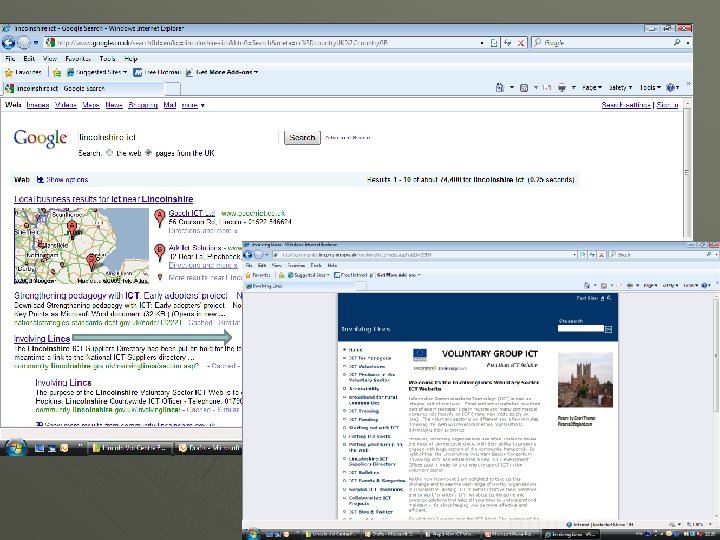Image resolution: width=720 pixels, height=540 pixels.
Task: Click Help question mark in Google window command bar
Action: 670,87
